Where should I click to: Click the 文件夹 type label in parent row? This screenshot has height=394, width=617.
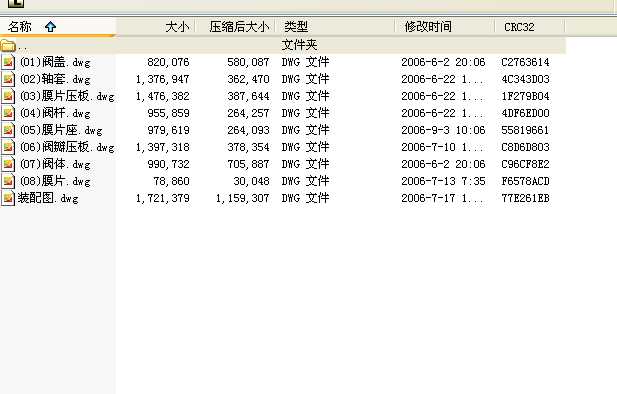click(x=299, y=45)
